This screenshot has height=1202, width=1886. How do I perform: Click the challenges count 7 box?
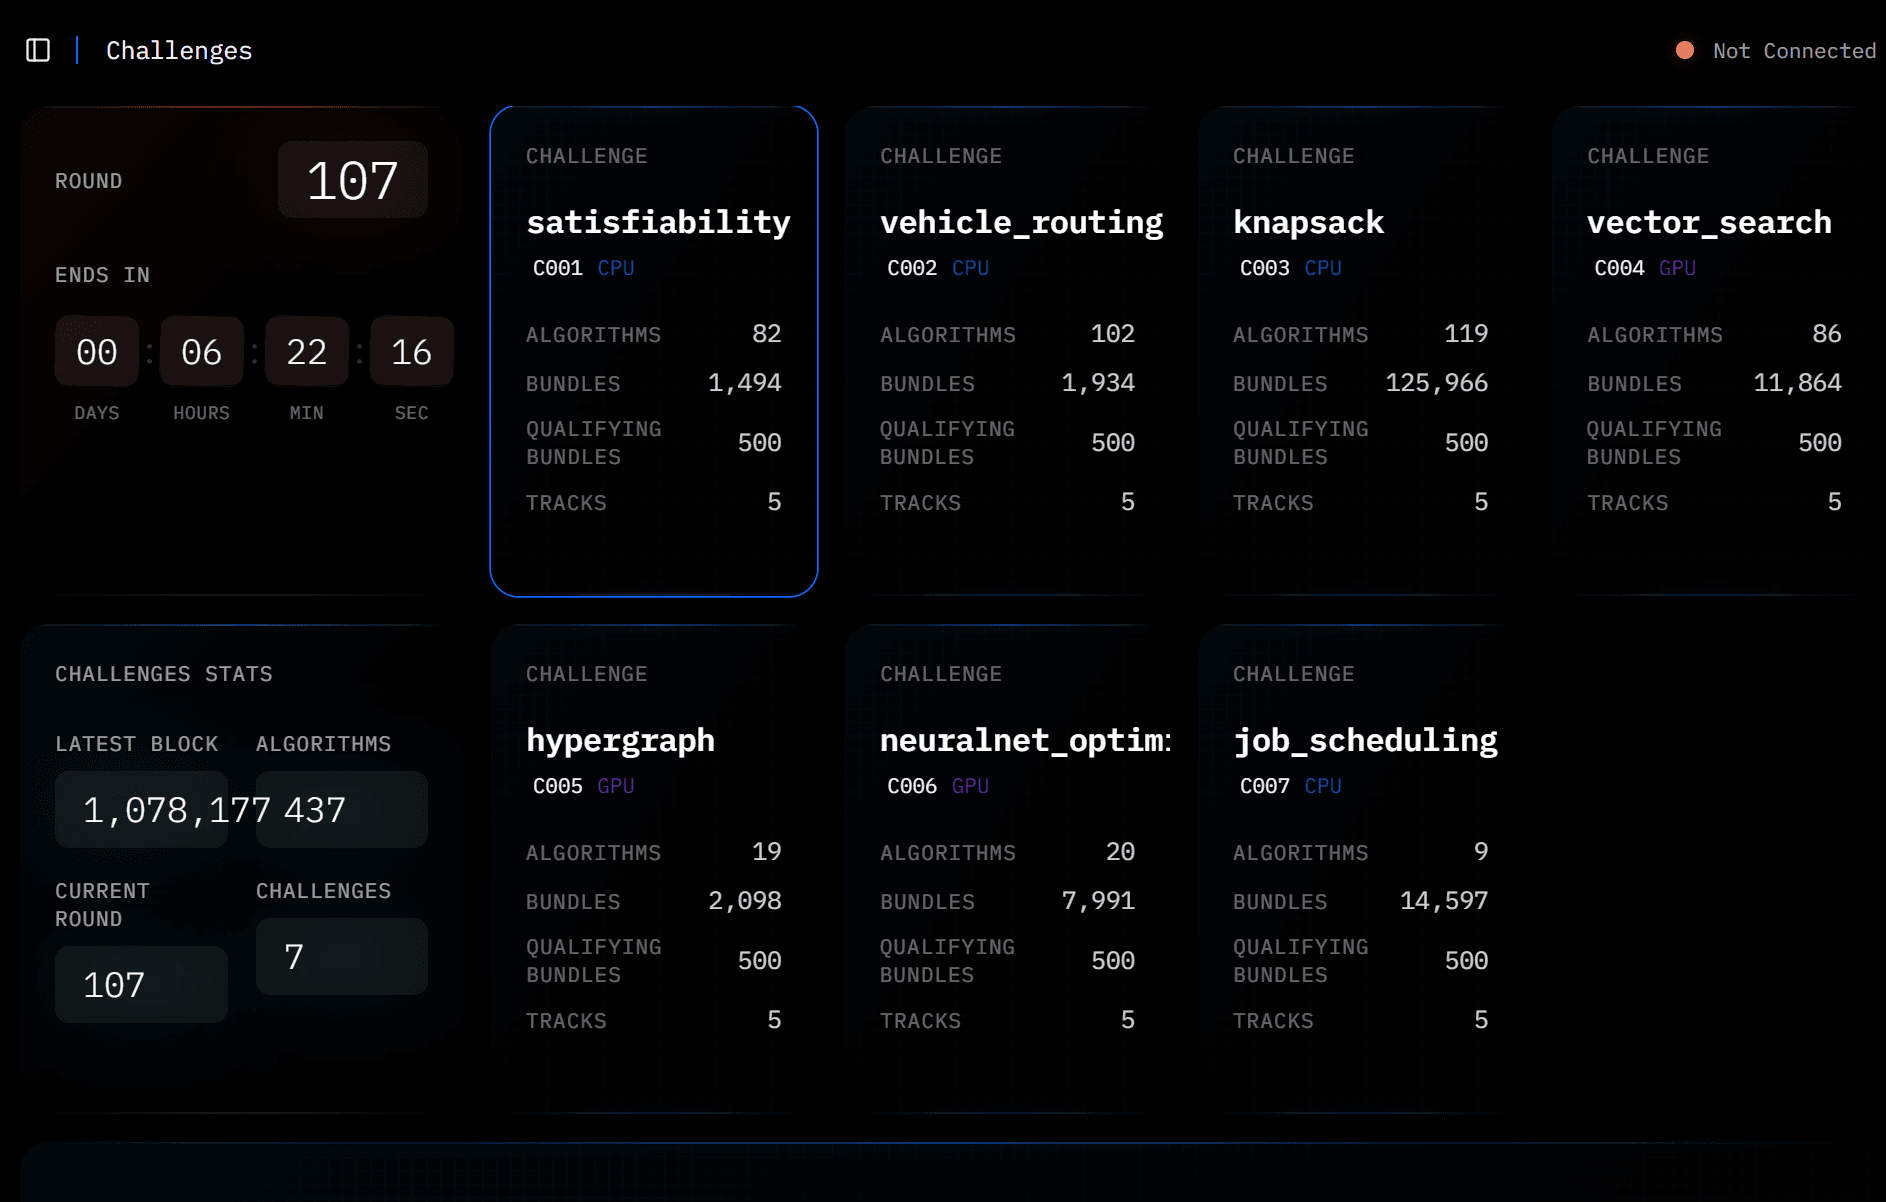click(x=342, y=957)
